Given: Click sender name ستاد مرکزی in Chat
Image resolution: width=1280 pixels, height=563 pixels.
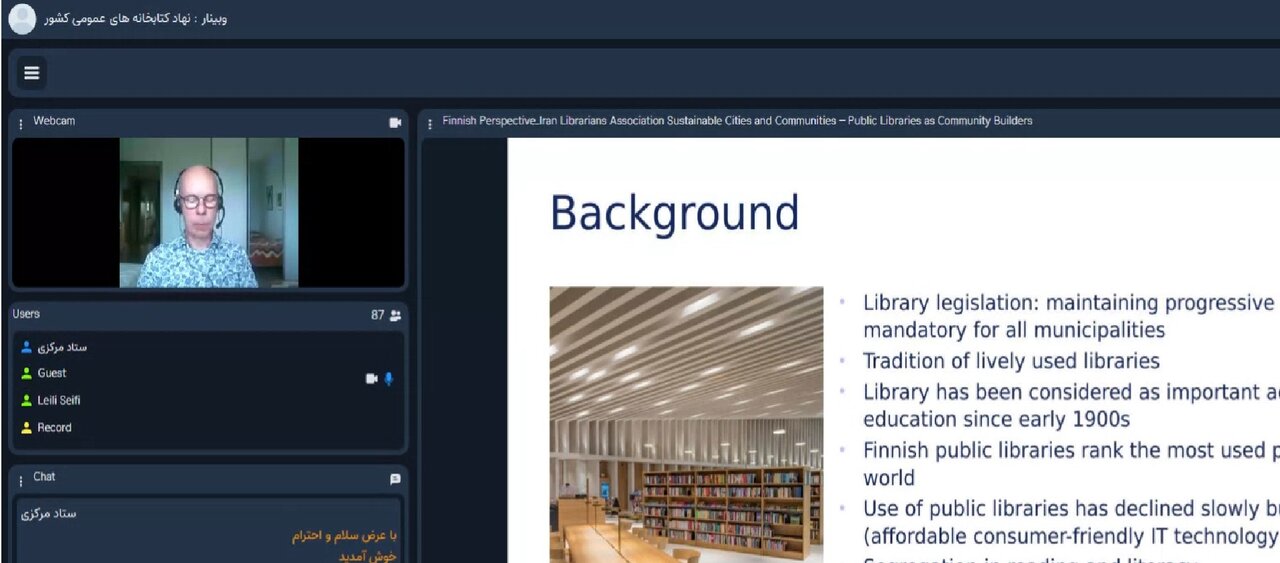Looking at the screenshot, I should tap(49, 513).
